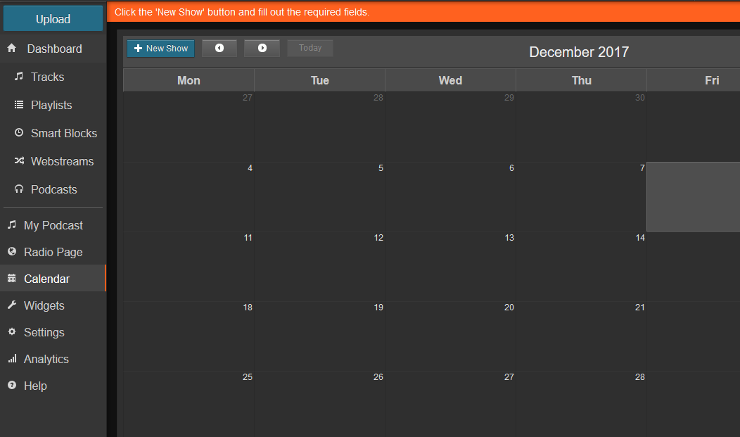
Task: View Analytics page
Action: pos(46,359)
